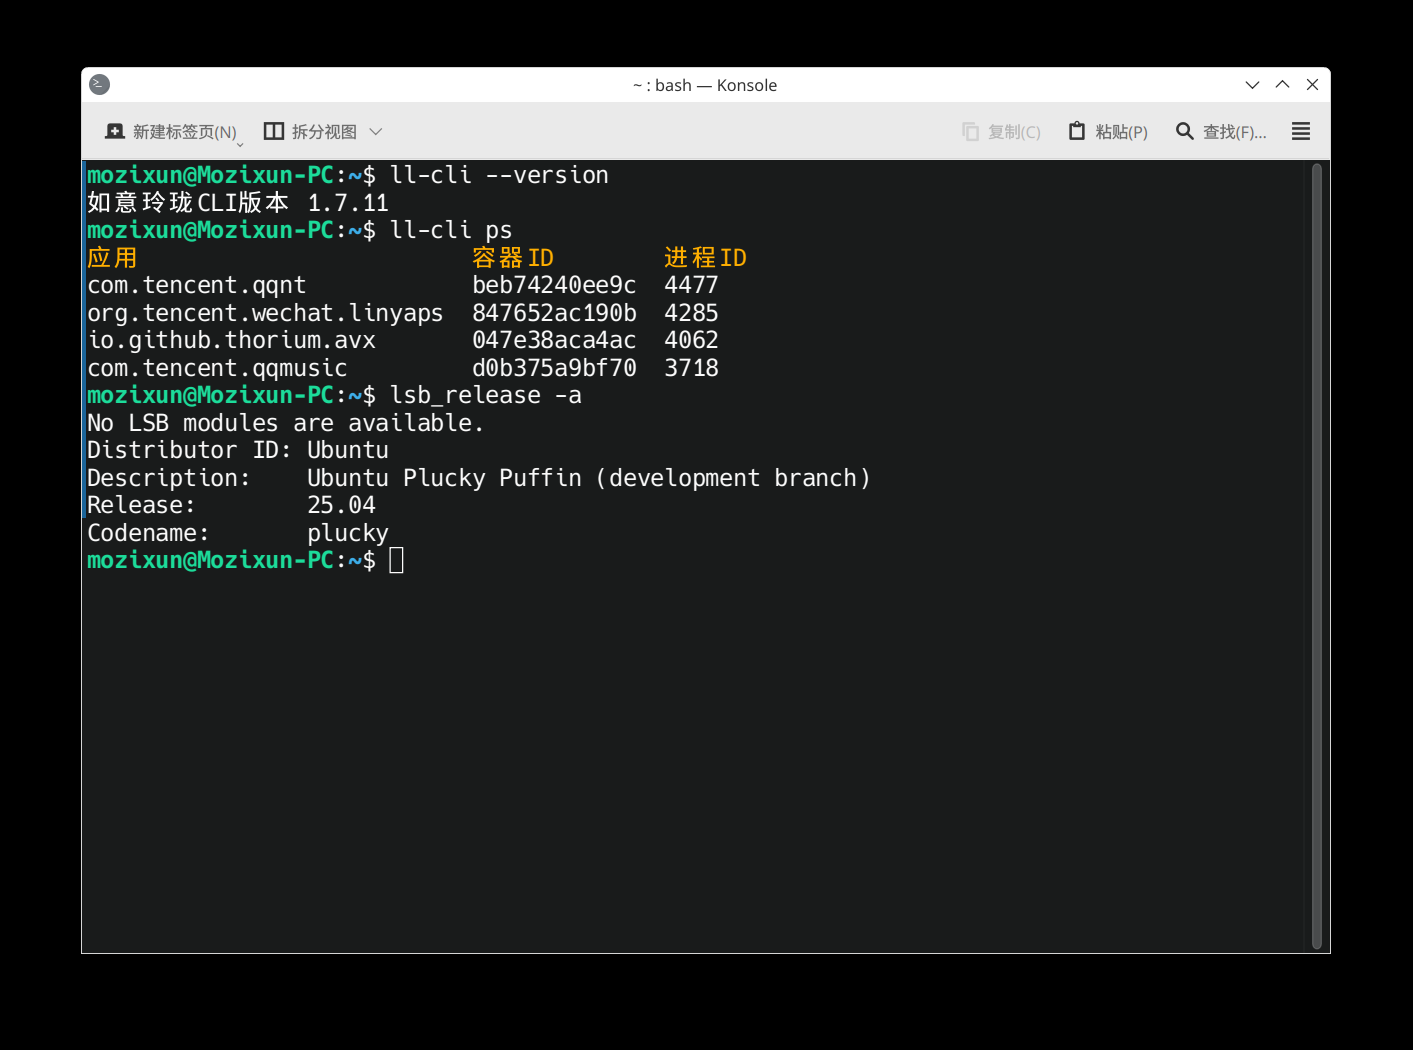Click container ID beb74240ee9c
Image resolution: width=1413 pixels, height=1050 pixels.
[554, 285]
